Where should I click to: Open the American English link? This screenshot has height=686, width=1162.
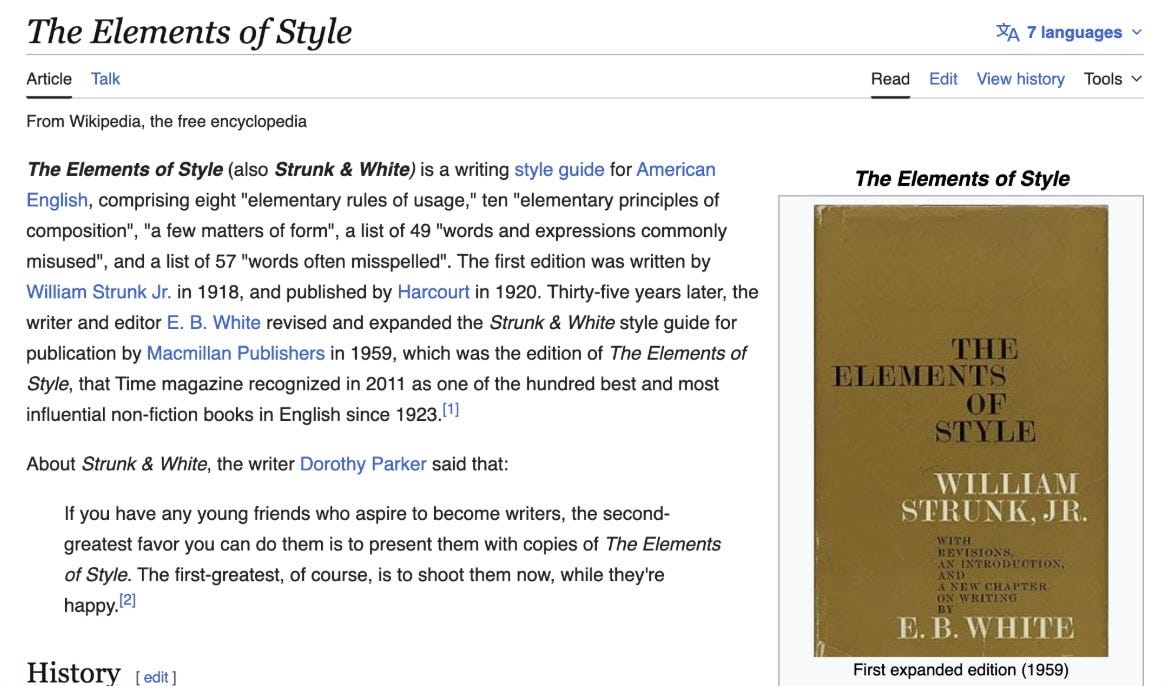pyautogui.click(x=675, y=170)
